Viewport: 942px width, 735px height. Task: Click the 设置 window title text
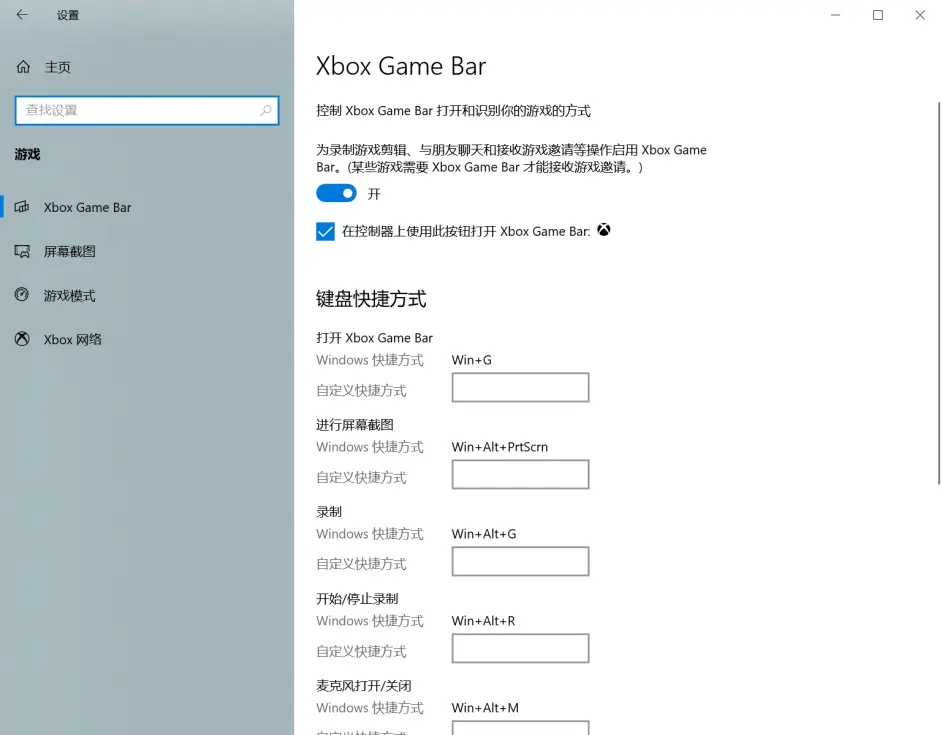tap(68, 15)
